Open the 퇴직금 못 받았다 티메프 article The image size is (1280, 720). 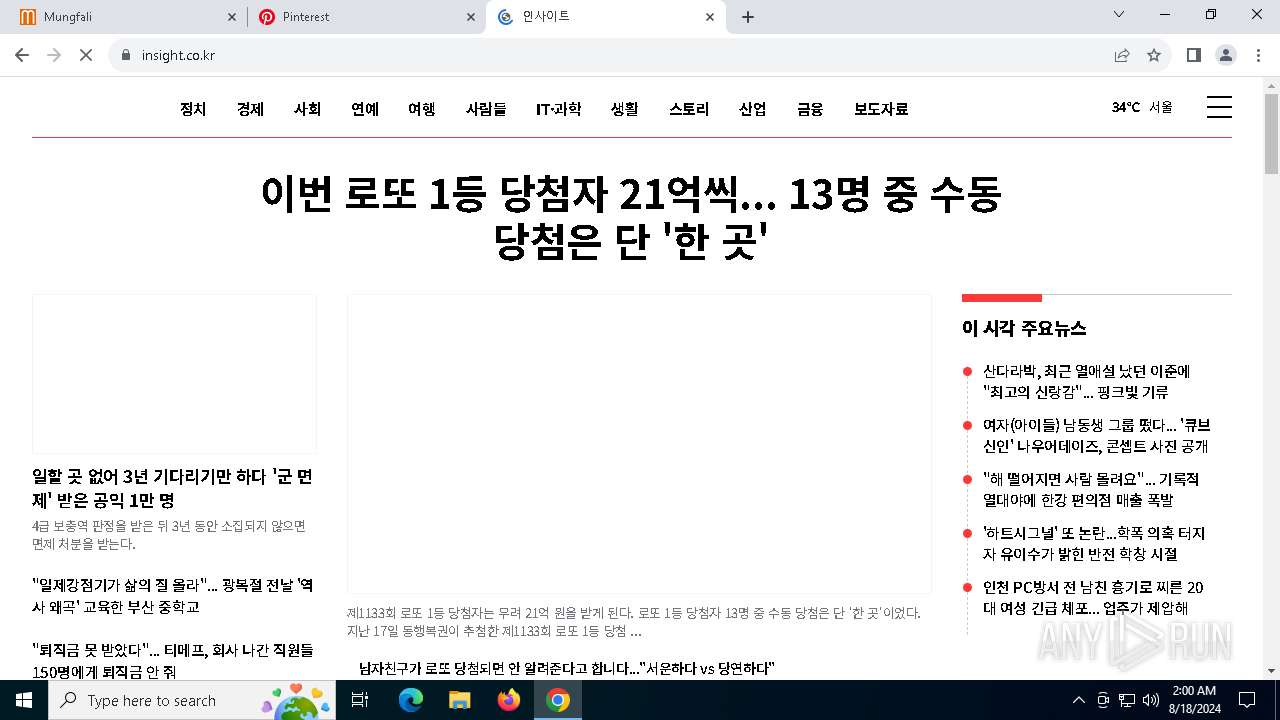[173, 660]
